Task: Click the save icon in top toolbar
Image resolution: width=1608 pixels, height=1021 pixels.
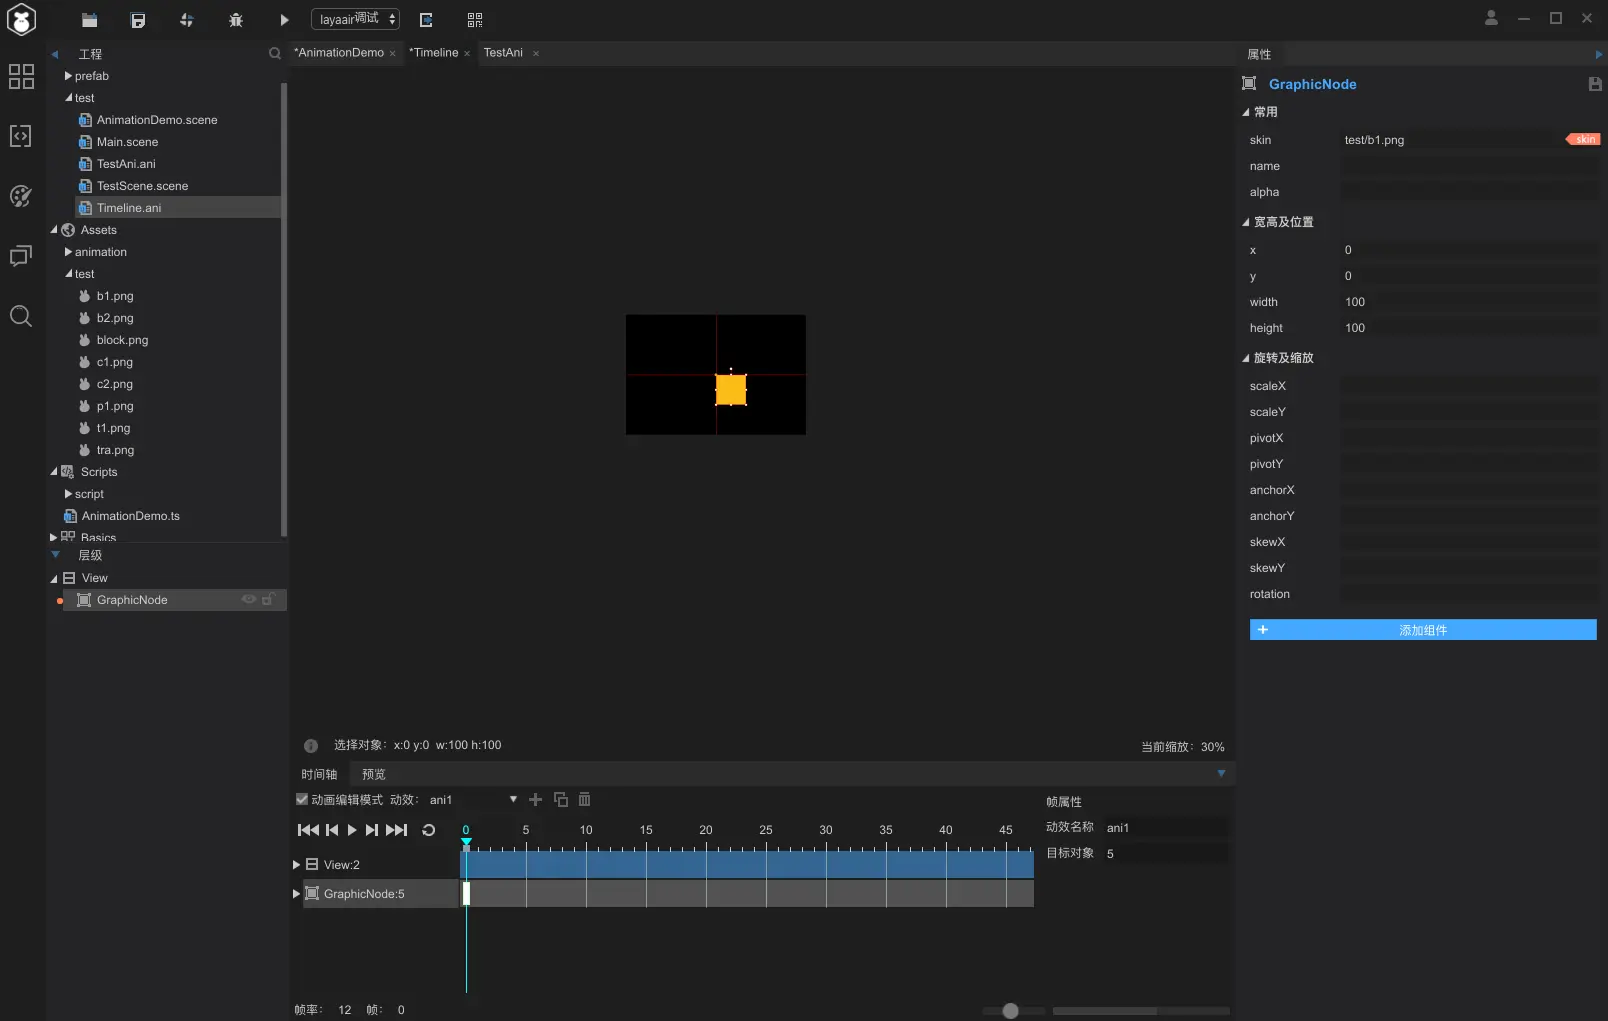Action: pos(138,20)
